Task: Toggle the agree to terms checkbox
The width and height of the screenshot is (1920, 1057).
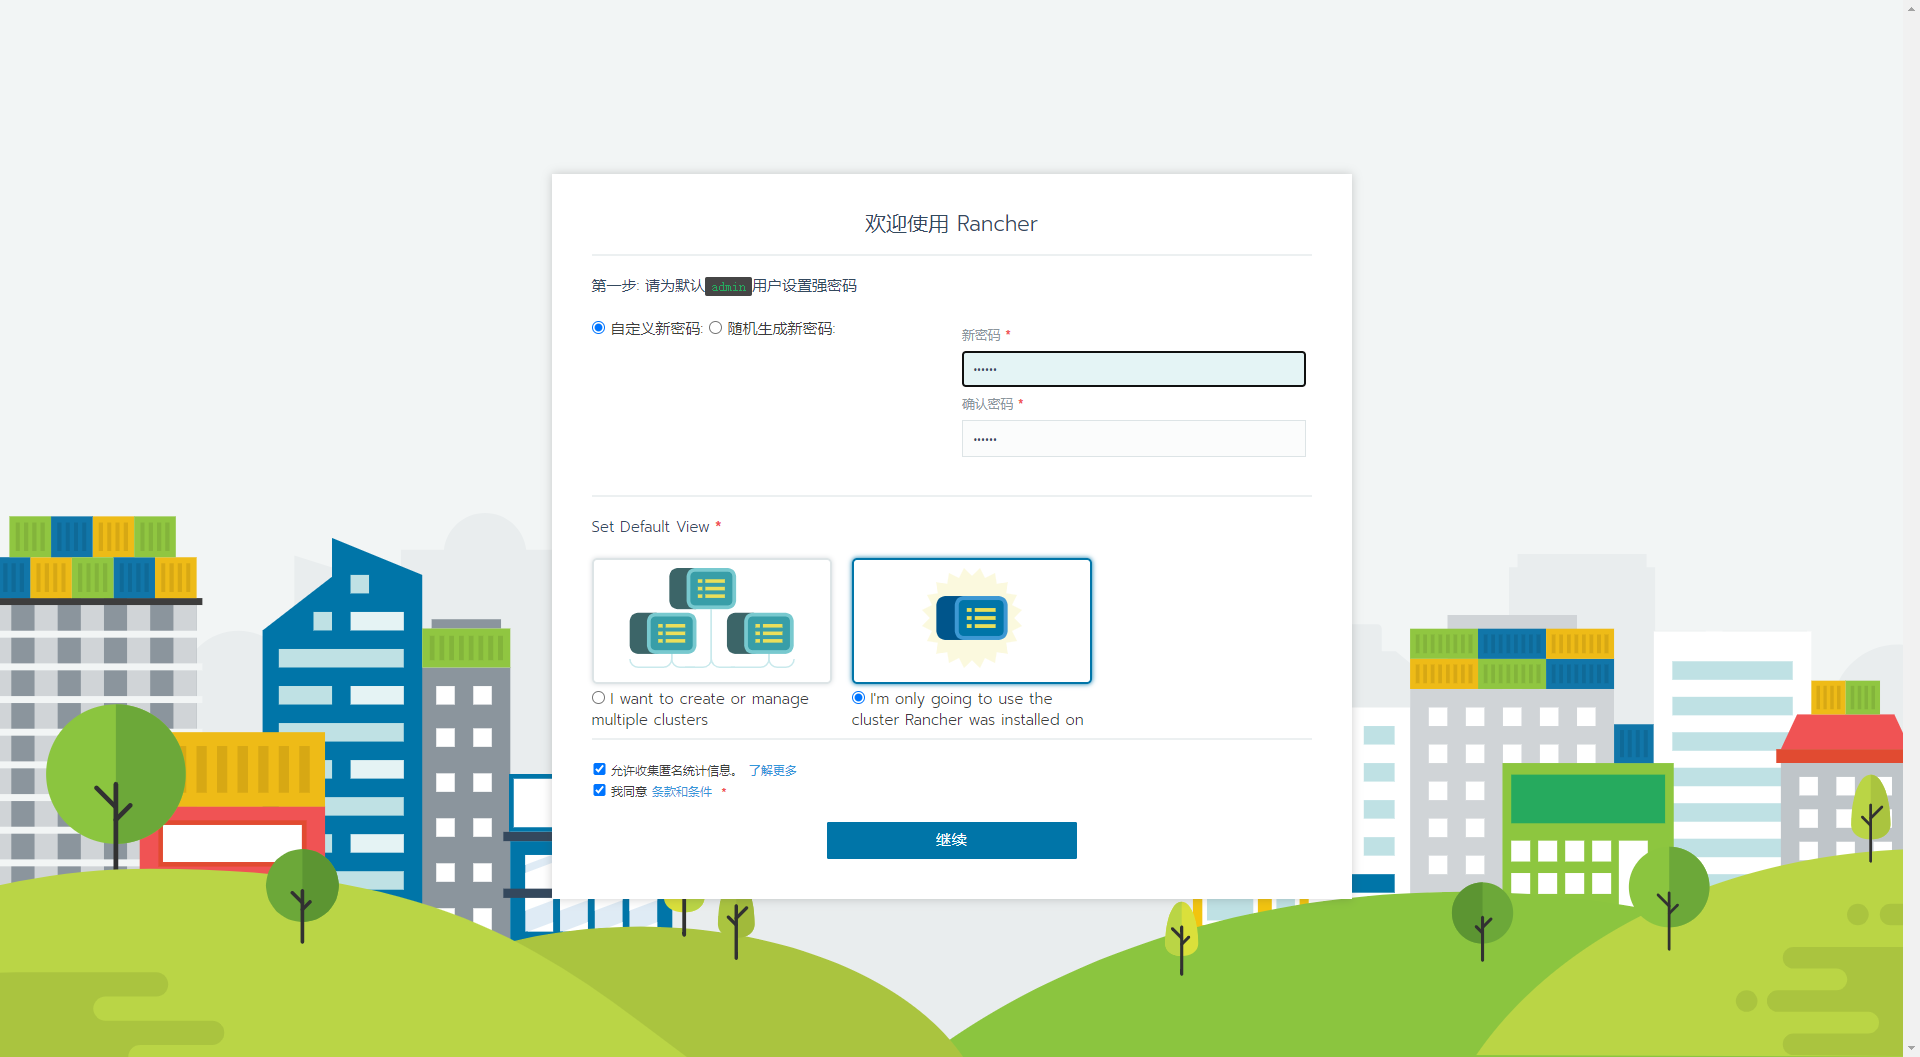Action: tap(599, 790)
